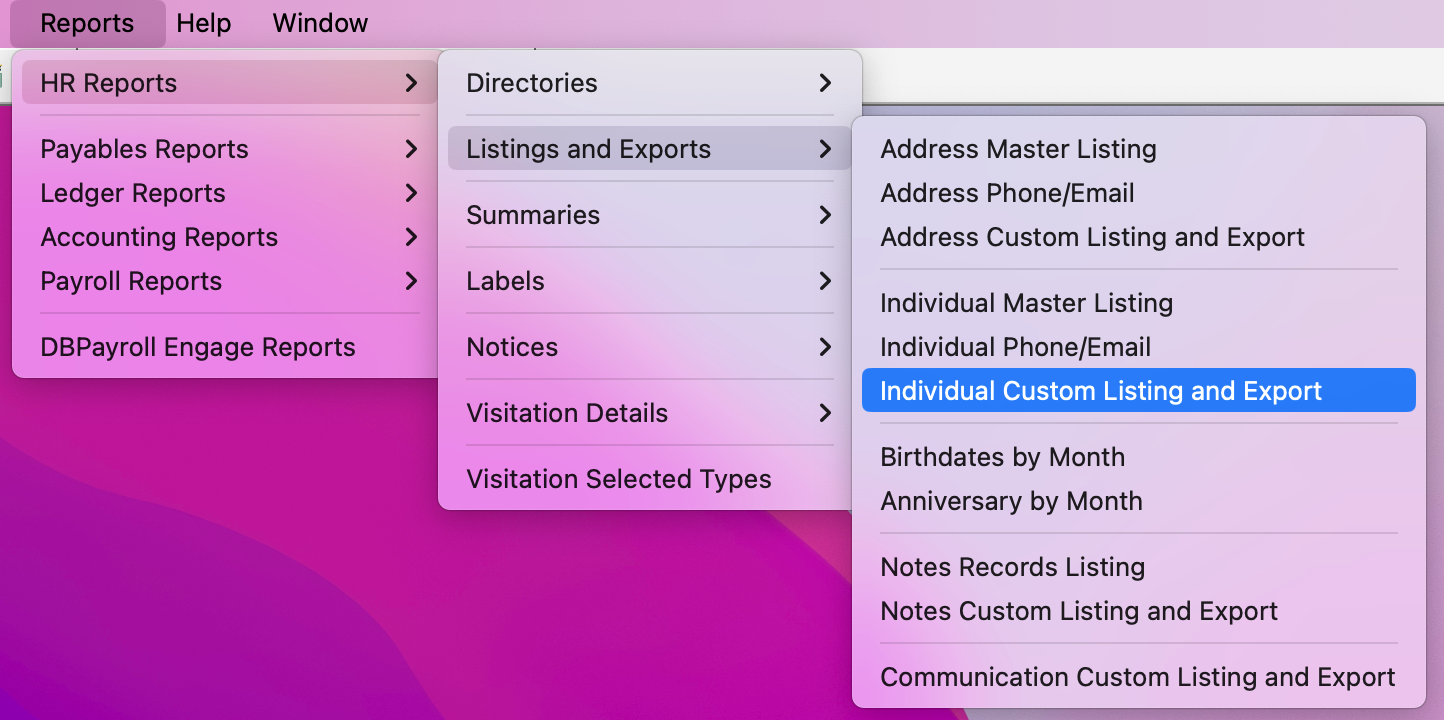Expand Accounting Reports submenu

228,237
